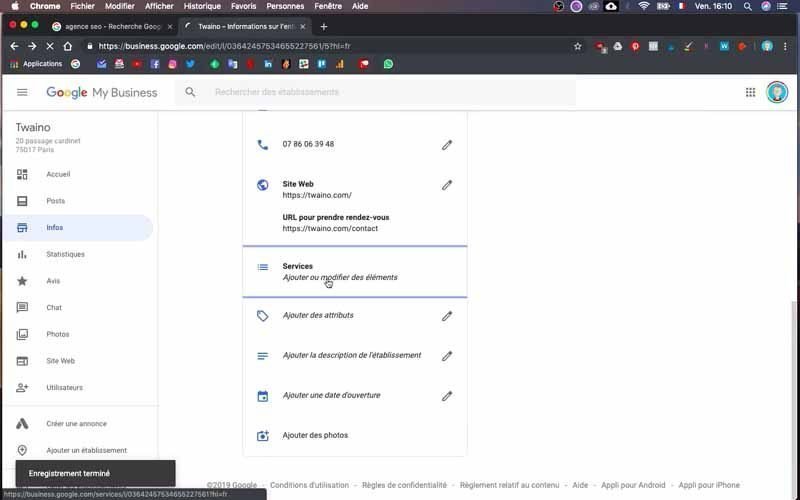800x500 pixels.
Task: Click the tag icon for attributes
Action: pyautogui.click(x=262, y=316)
